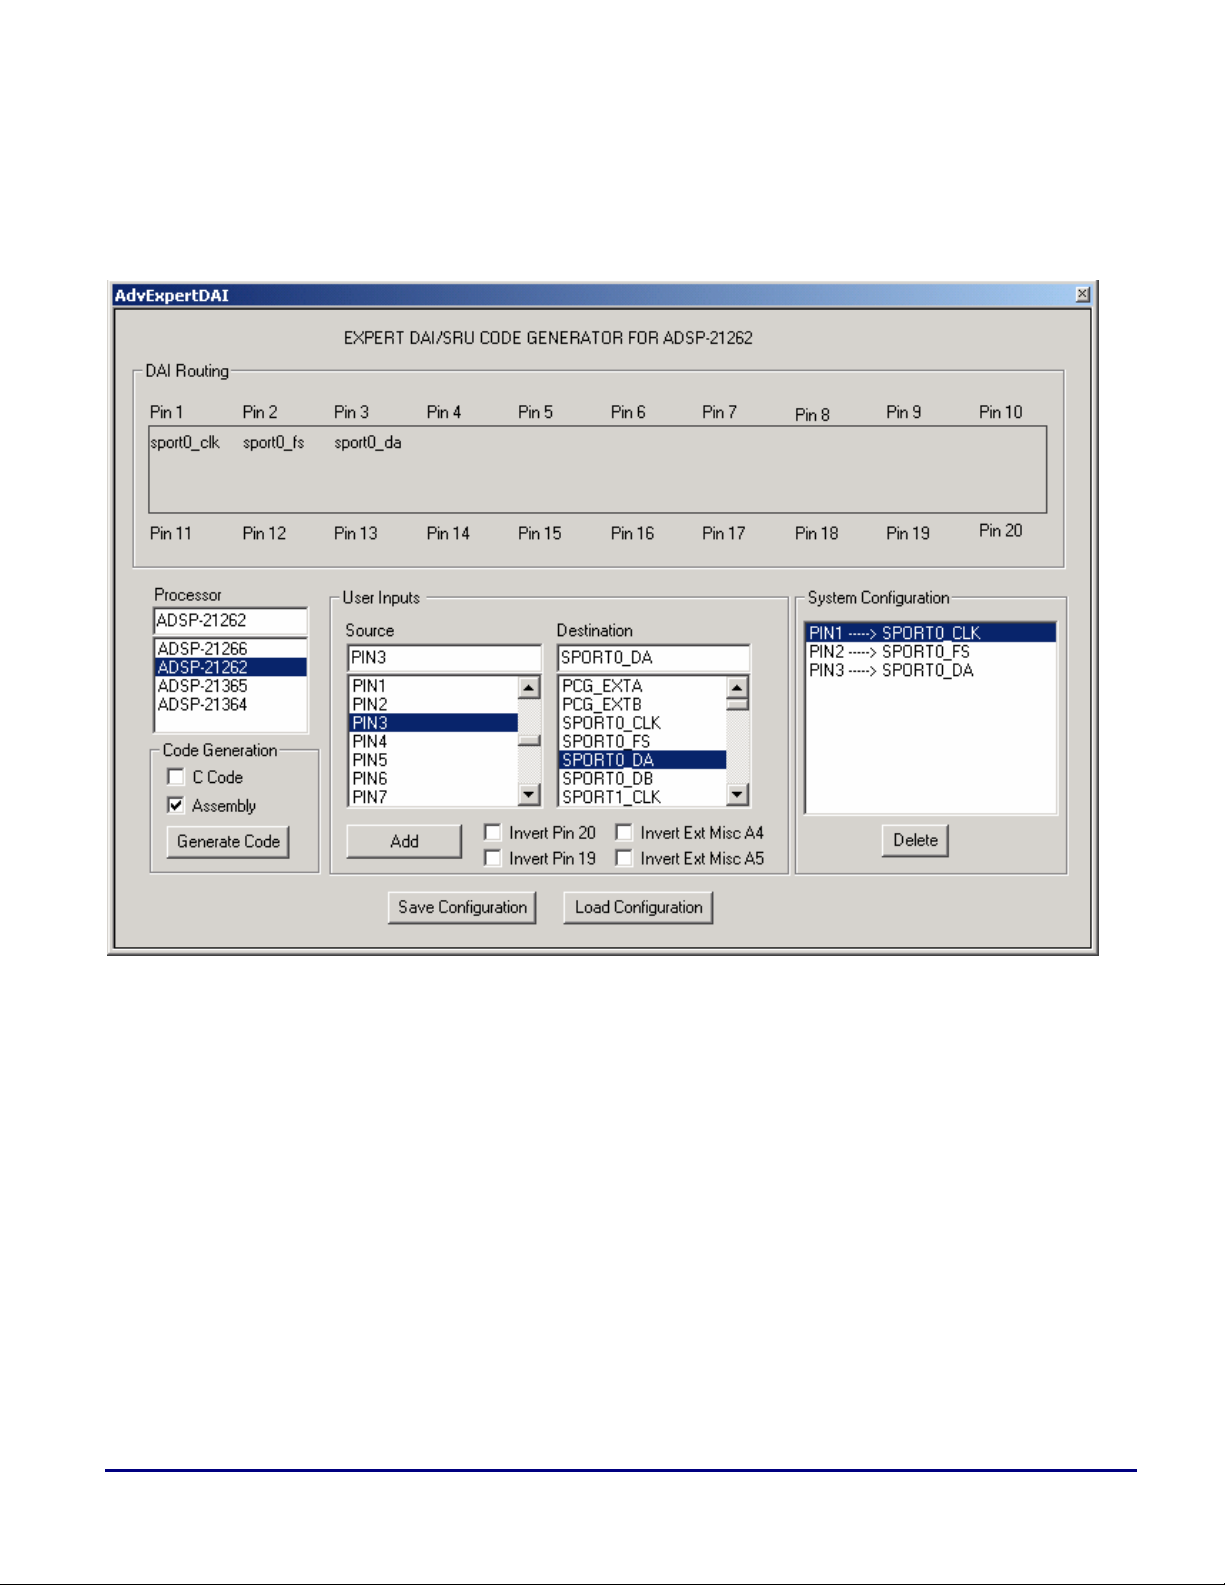Click the Processor text field showing ADSP-21262
This screenshot has width=1225, height=1585.
click(230, 621)
